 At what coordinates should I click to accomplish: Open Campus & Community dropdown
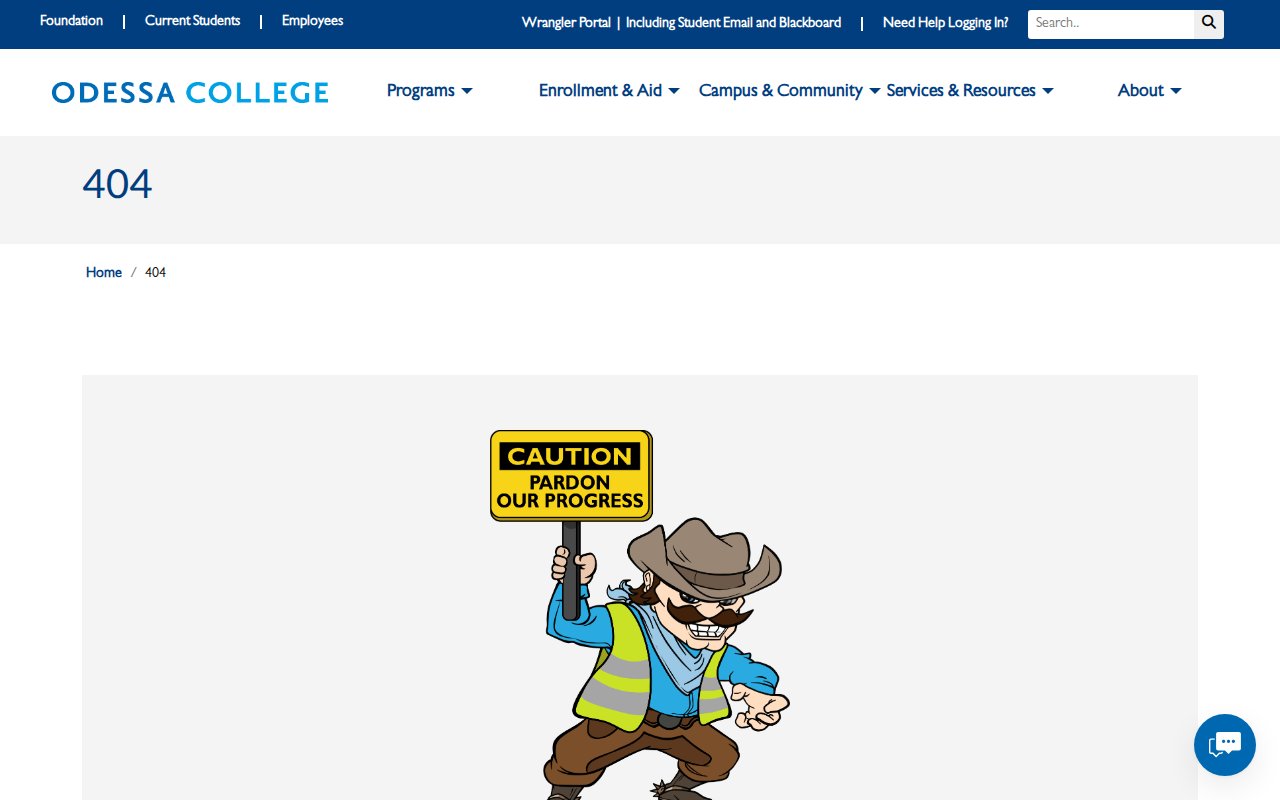coord(790,90)
